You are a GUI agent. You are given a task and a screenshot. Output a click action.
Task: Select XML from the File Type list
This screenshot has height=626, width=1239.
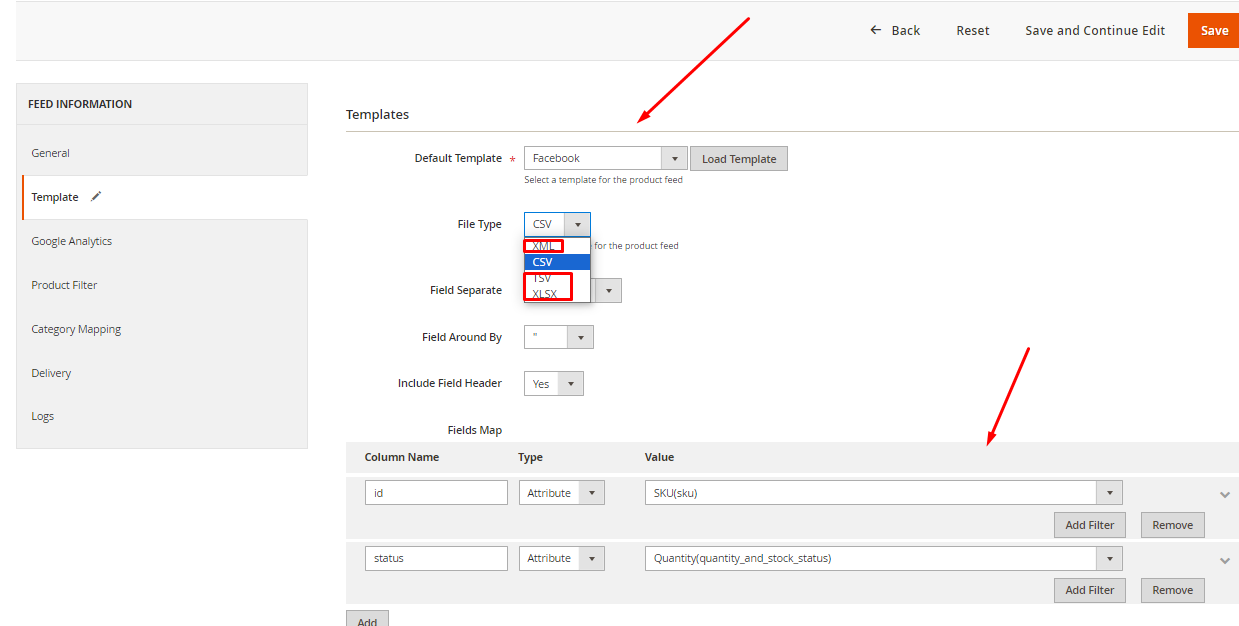[x=544, y=246]
